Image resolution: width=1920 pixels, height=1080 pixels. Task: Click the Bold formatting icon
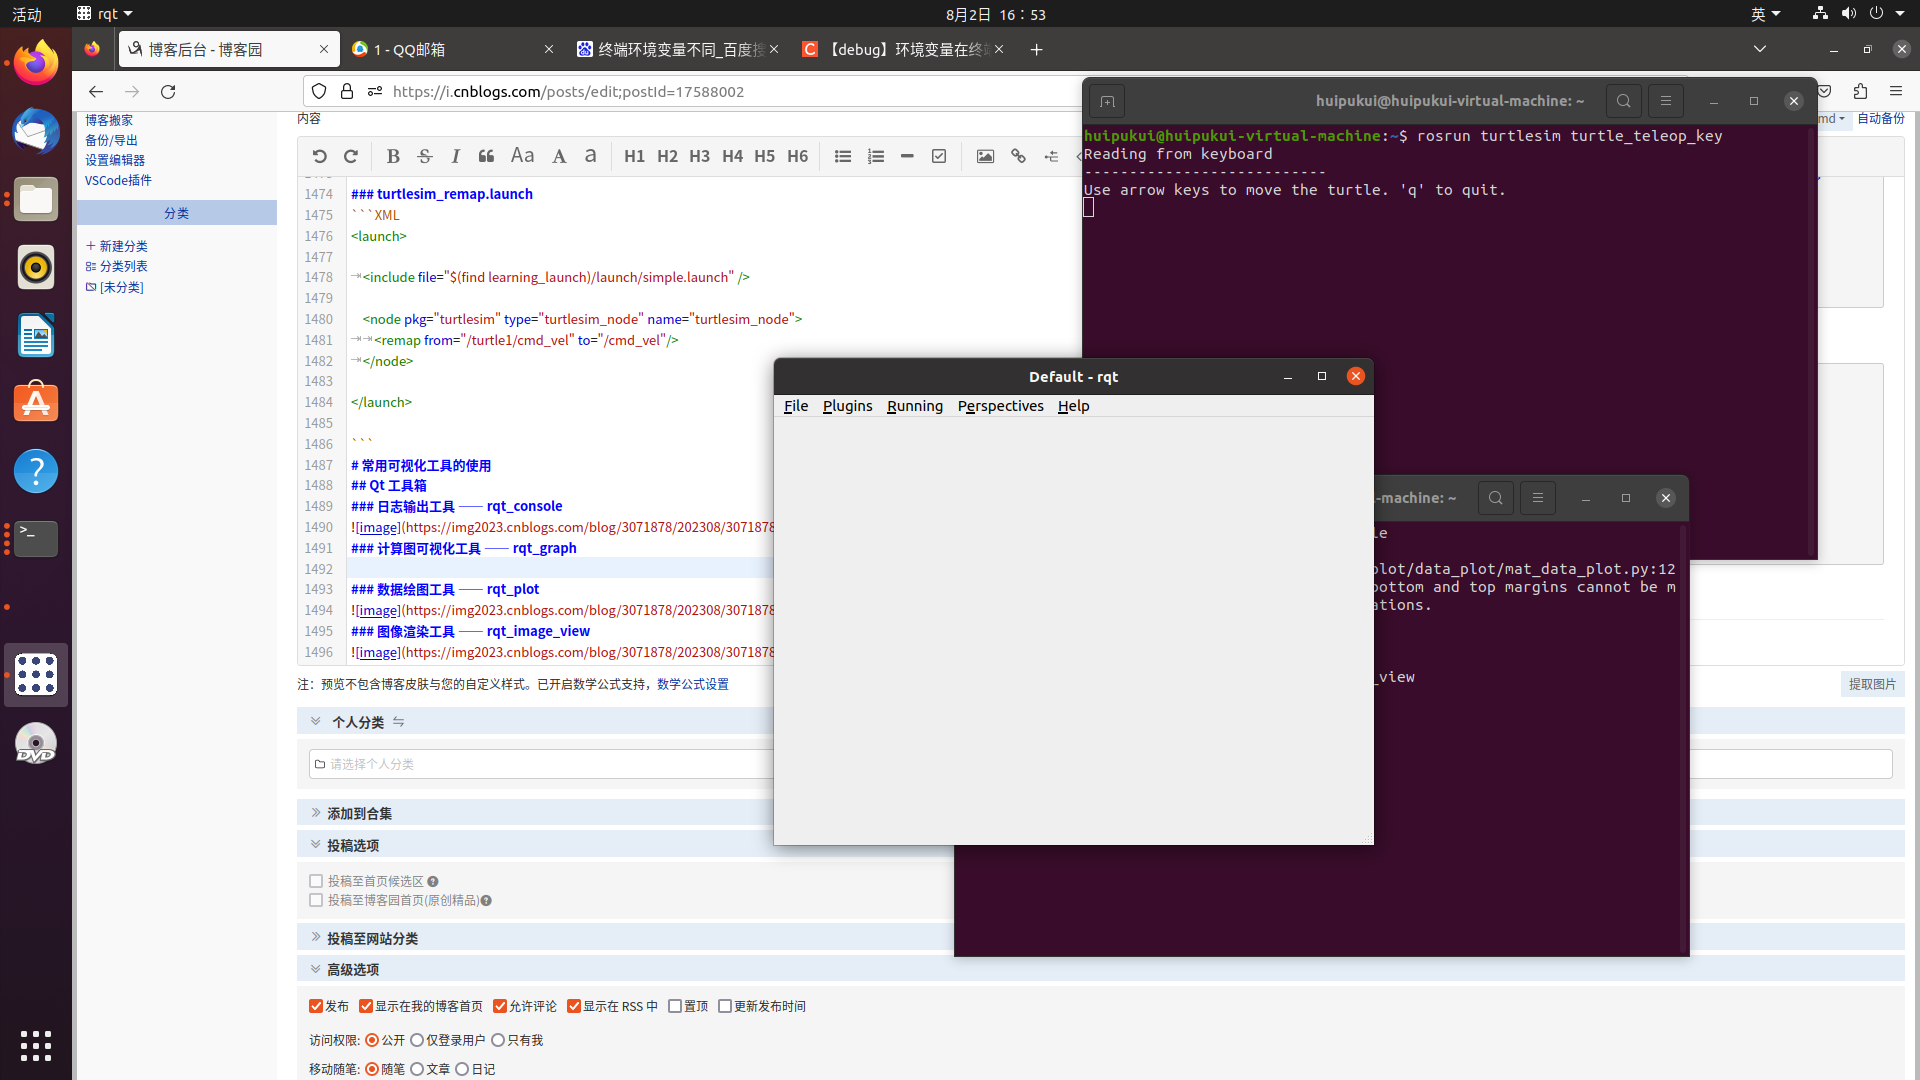coord(393,156)
